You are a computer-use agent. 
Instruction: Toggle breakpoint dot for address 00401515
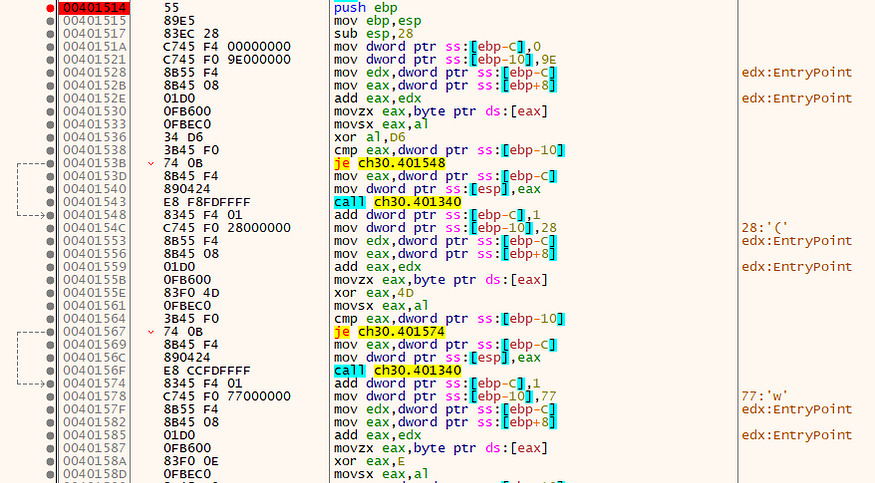click(50, 21)
